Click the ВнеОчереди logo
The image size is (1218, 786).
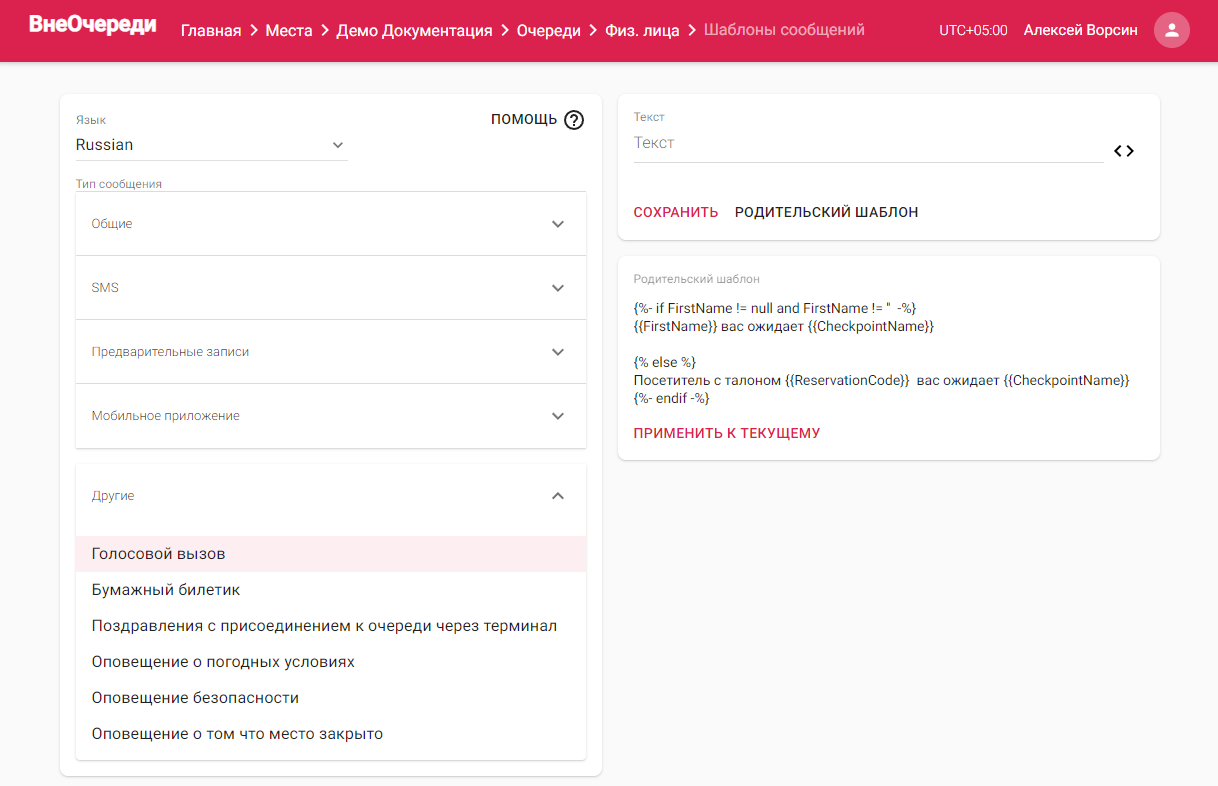click(x=92, y=26)
